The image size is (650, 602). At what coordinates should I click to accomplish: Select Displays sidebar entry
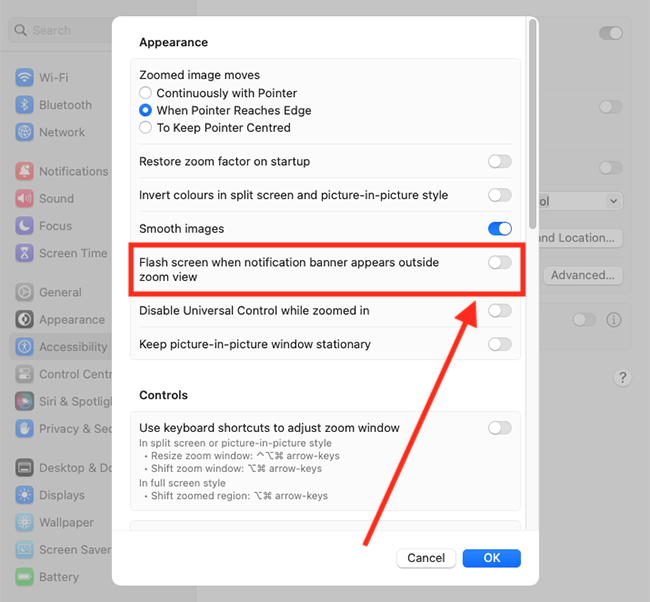(x=62, y=495)
